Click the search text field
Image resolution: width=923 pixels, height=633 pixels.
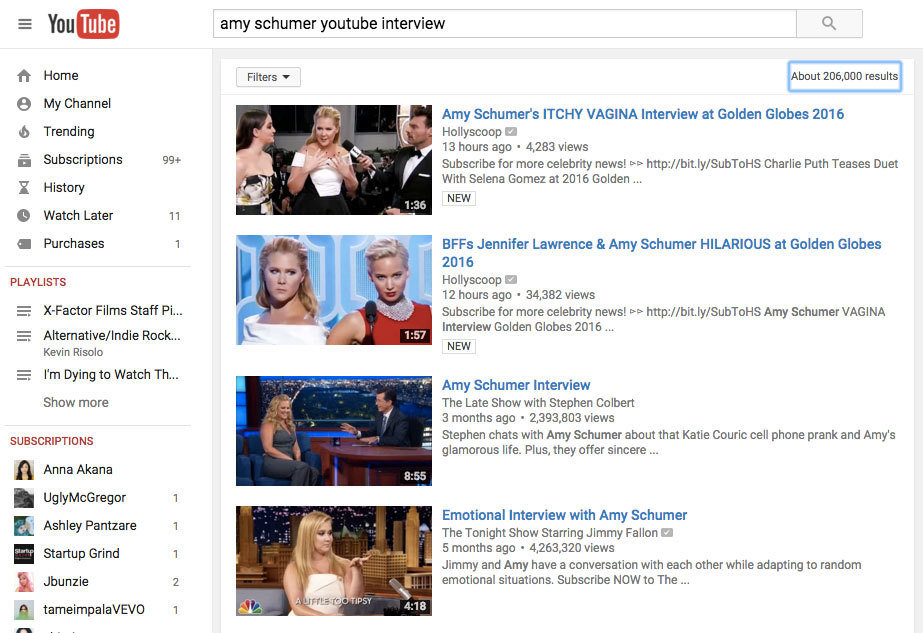click(504, 24)
